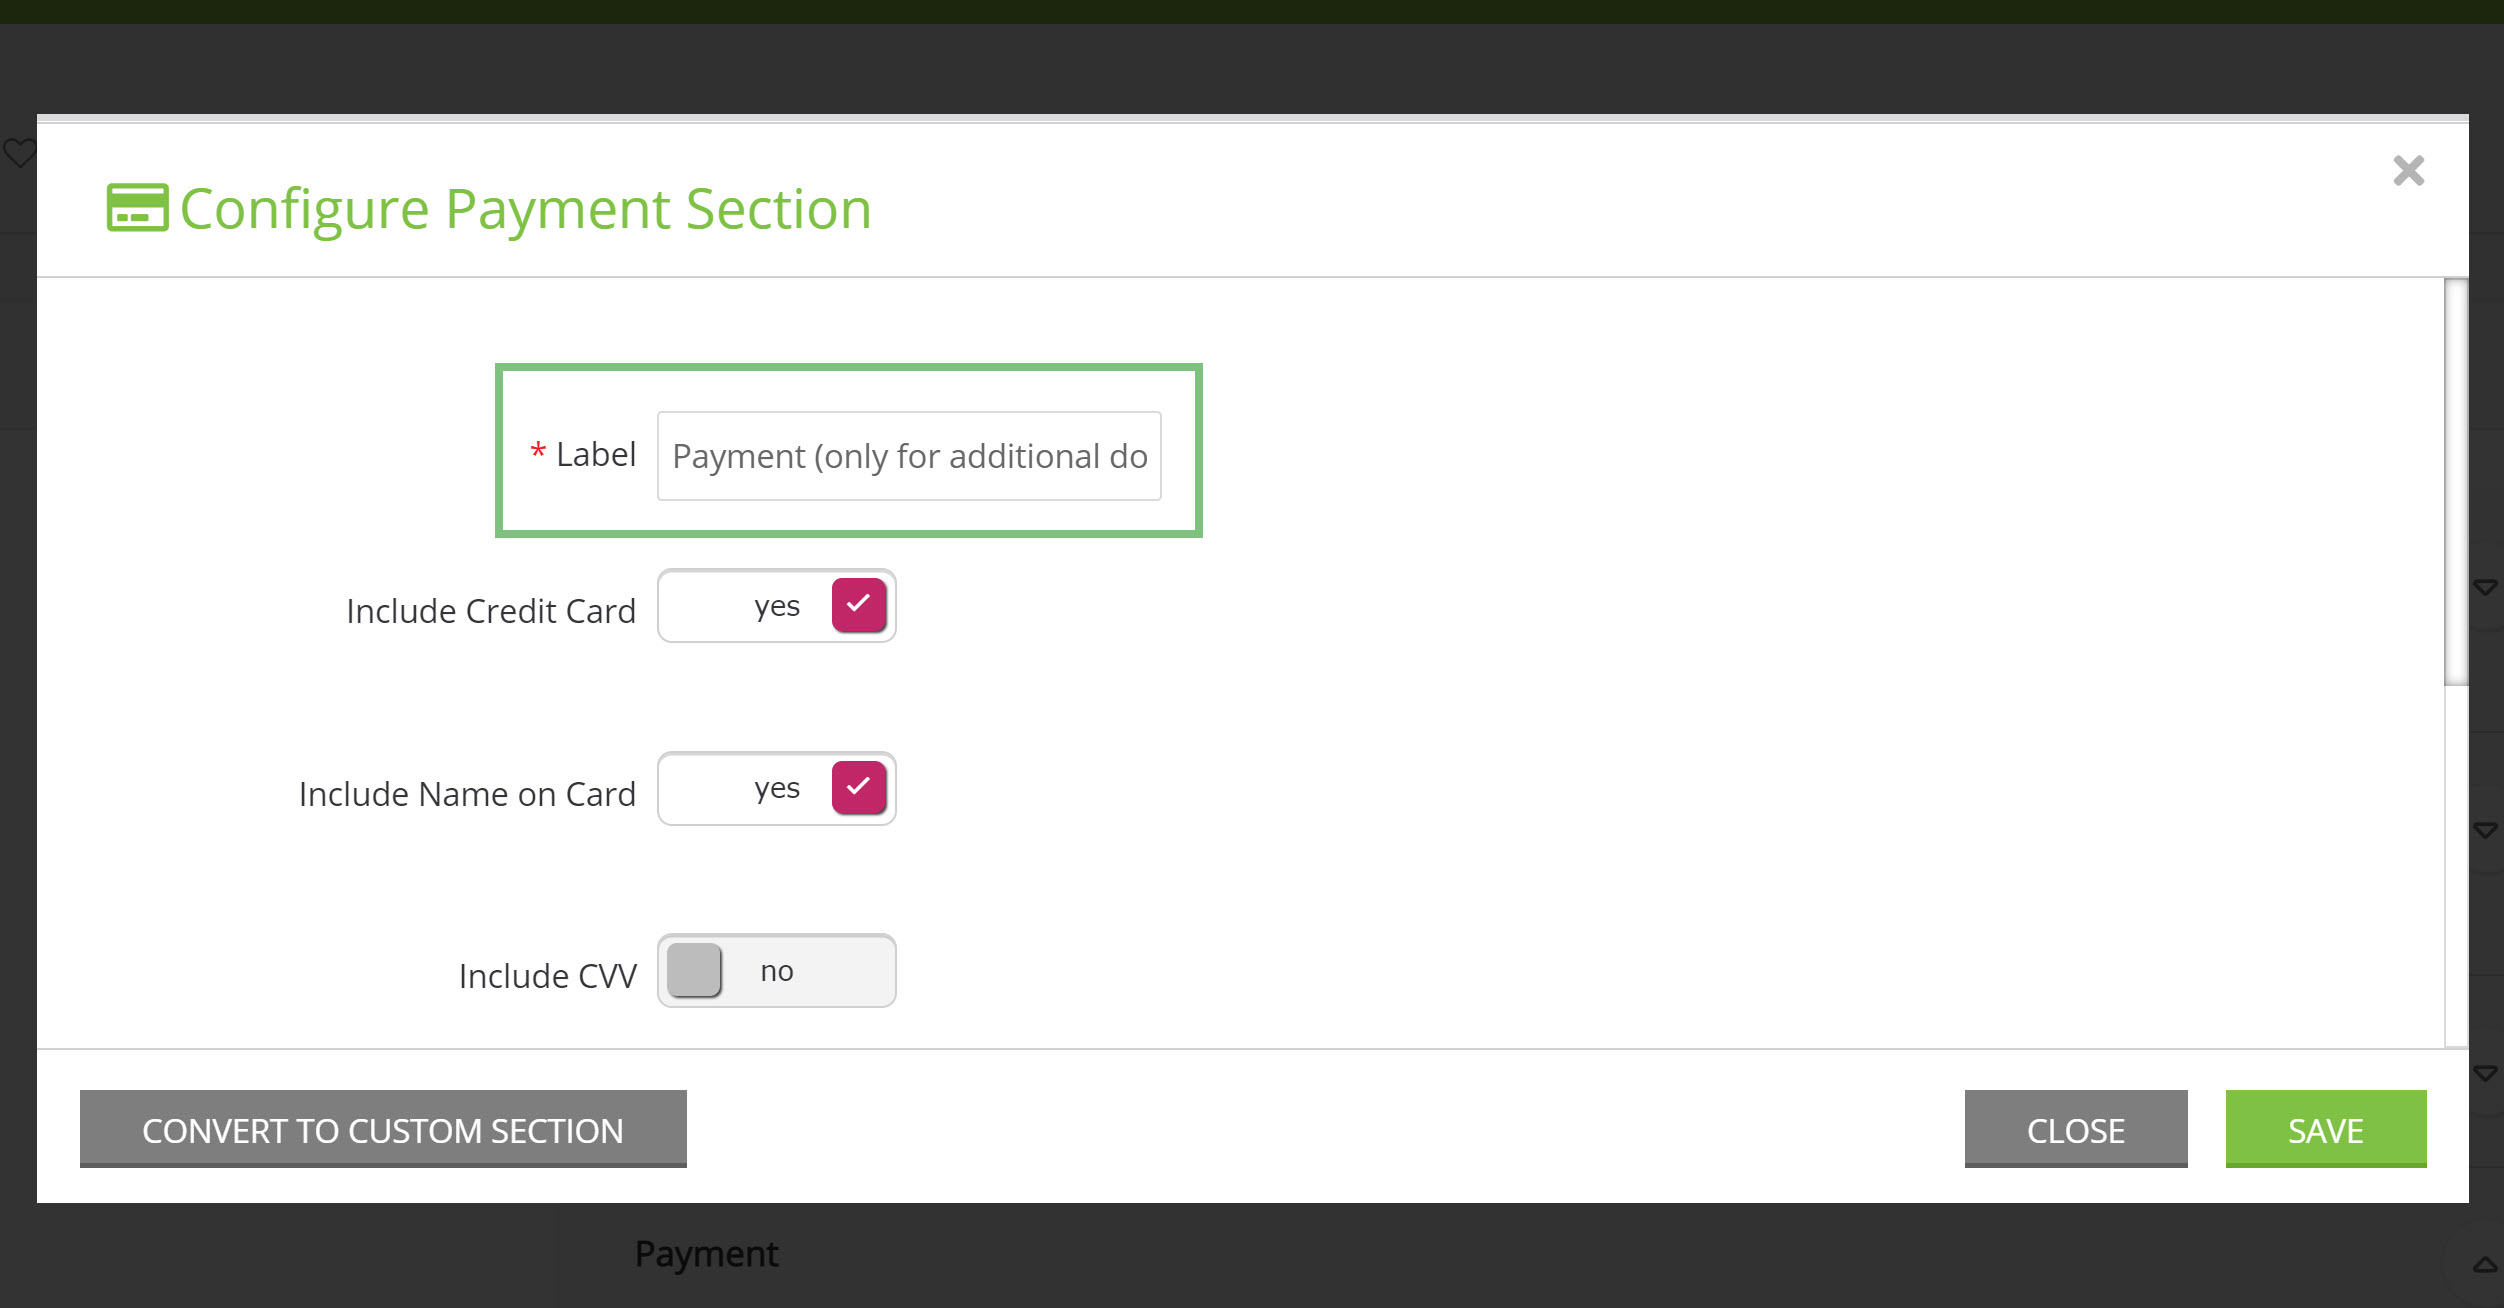Expand the middle down-chevron behind the dialog

coord(2484,830)
